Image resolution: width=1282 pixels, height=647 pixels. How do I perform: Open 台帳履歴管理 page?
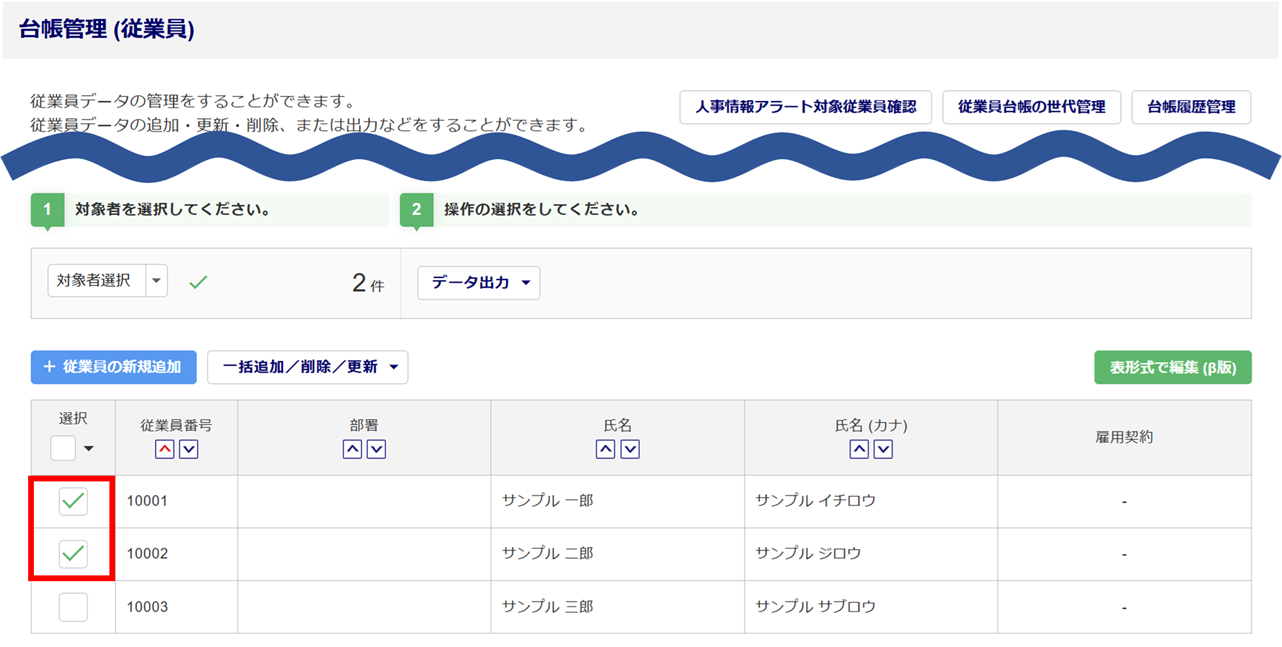[1191, 107]
